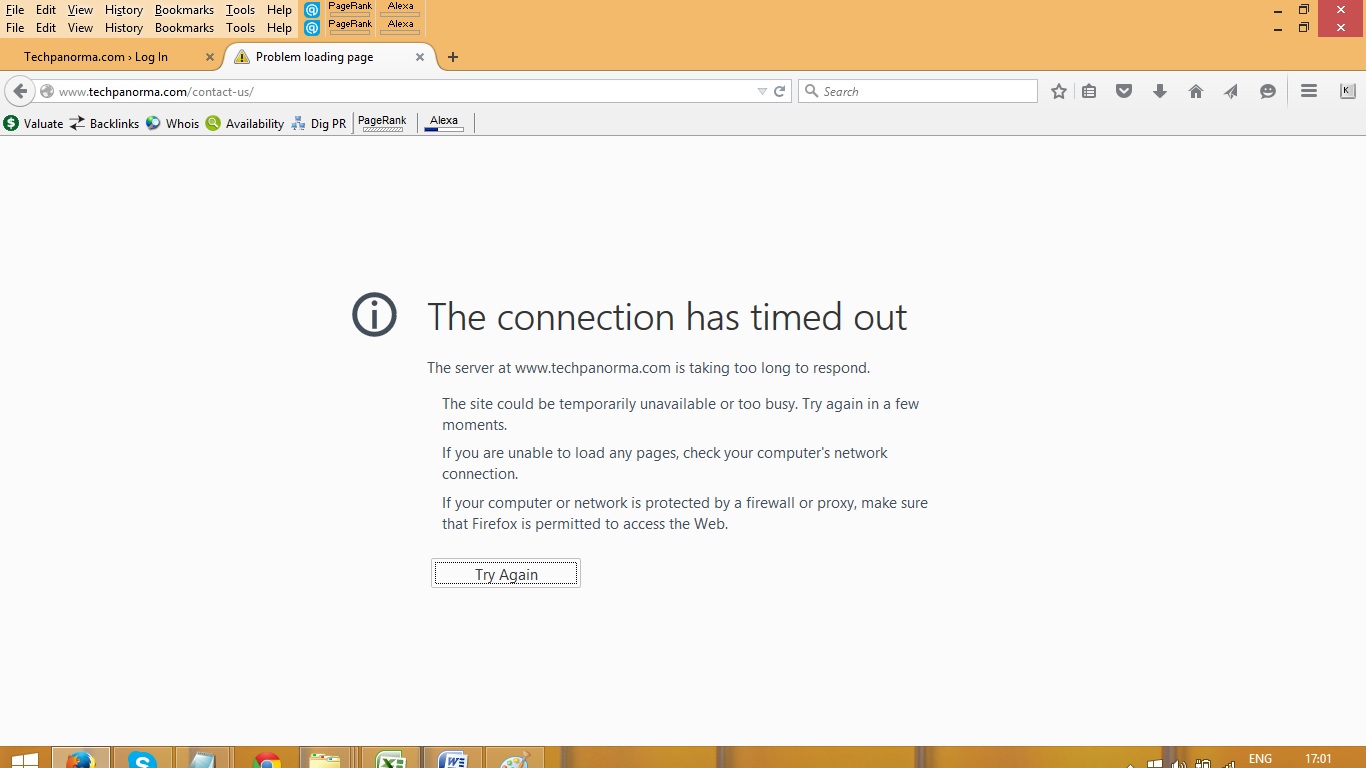Click the Backlinks toolbar link
Viewport: 1366px width, 768px height.
[105, 124]
